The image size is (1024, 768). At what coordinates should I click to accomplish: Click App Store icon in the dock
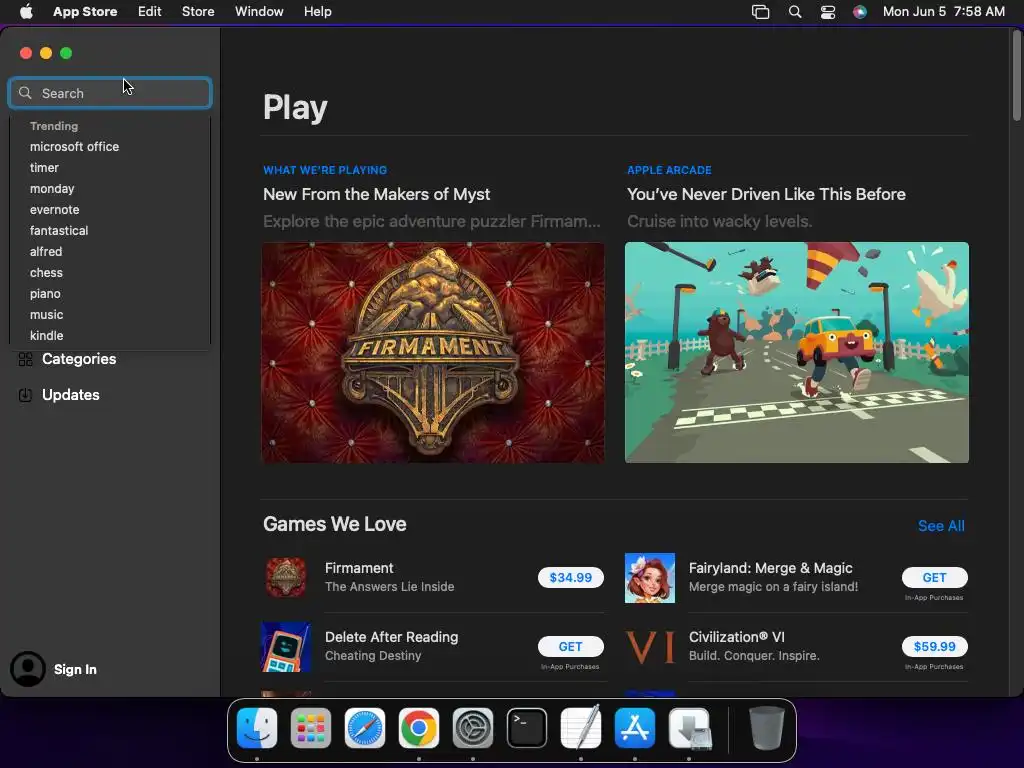click(635, 728)
